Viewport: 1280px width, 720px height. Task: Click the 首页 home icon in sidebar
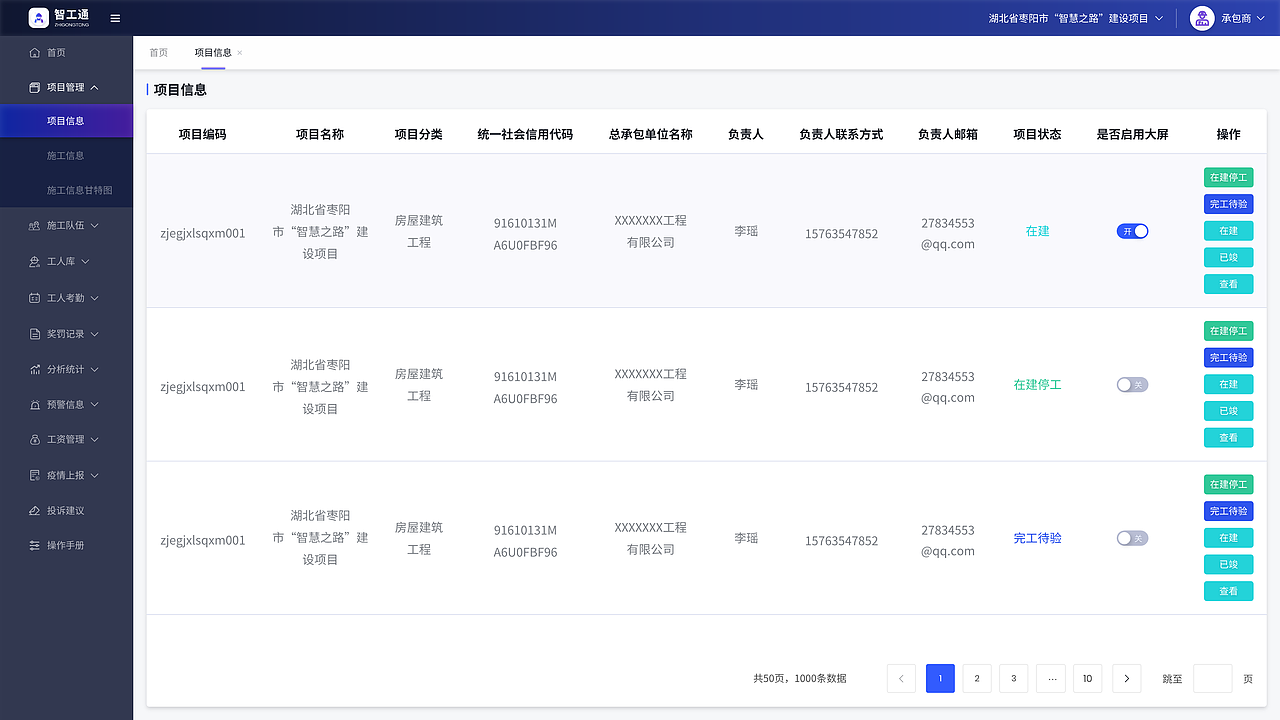click(x=35, y=51)
